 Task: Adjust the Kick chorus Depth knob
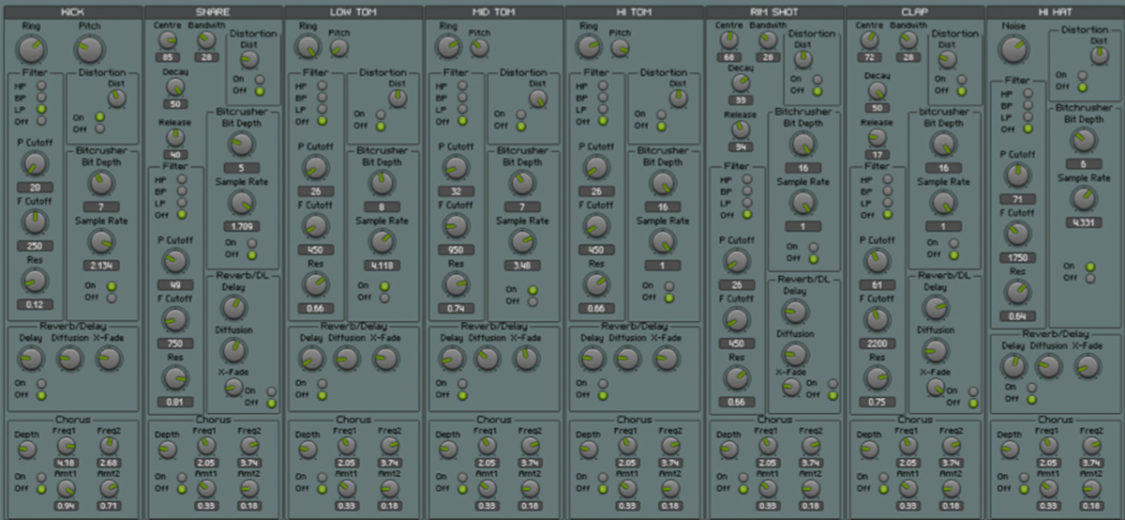point(27,450)
